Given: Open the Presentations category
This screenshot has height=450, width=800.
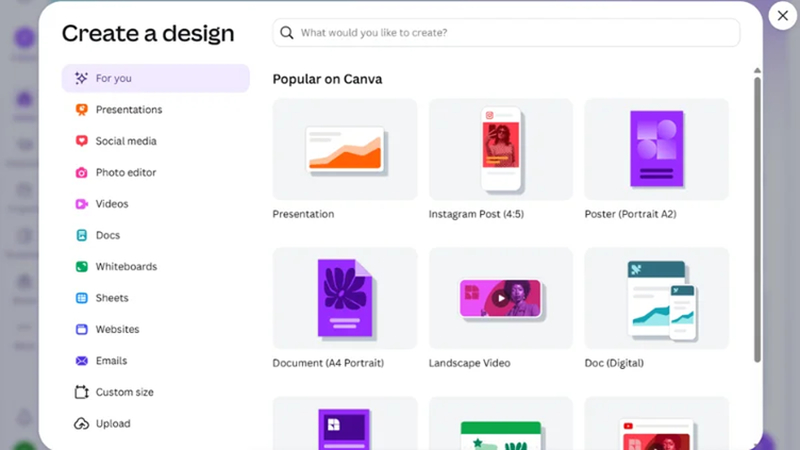Looking at the screenshot, I should [x=156, y=110].
